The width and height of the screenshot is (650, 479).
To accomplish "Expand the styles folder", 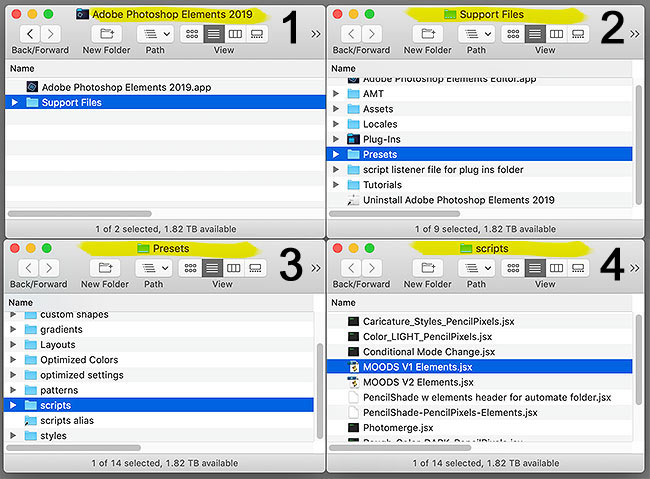I will point(13,435).
